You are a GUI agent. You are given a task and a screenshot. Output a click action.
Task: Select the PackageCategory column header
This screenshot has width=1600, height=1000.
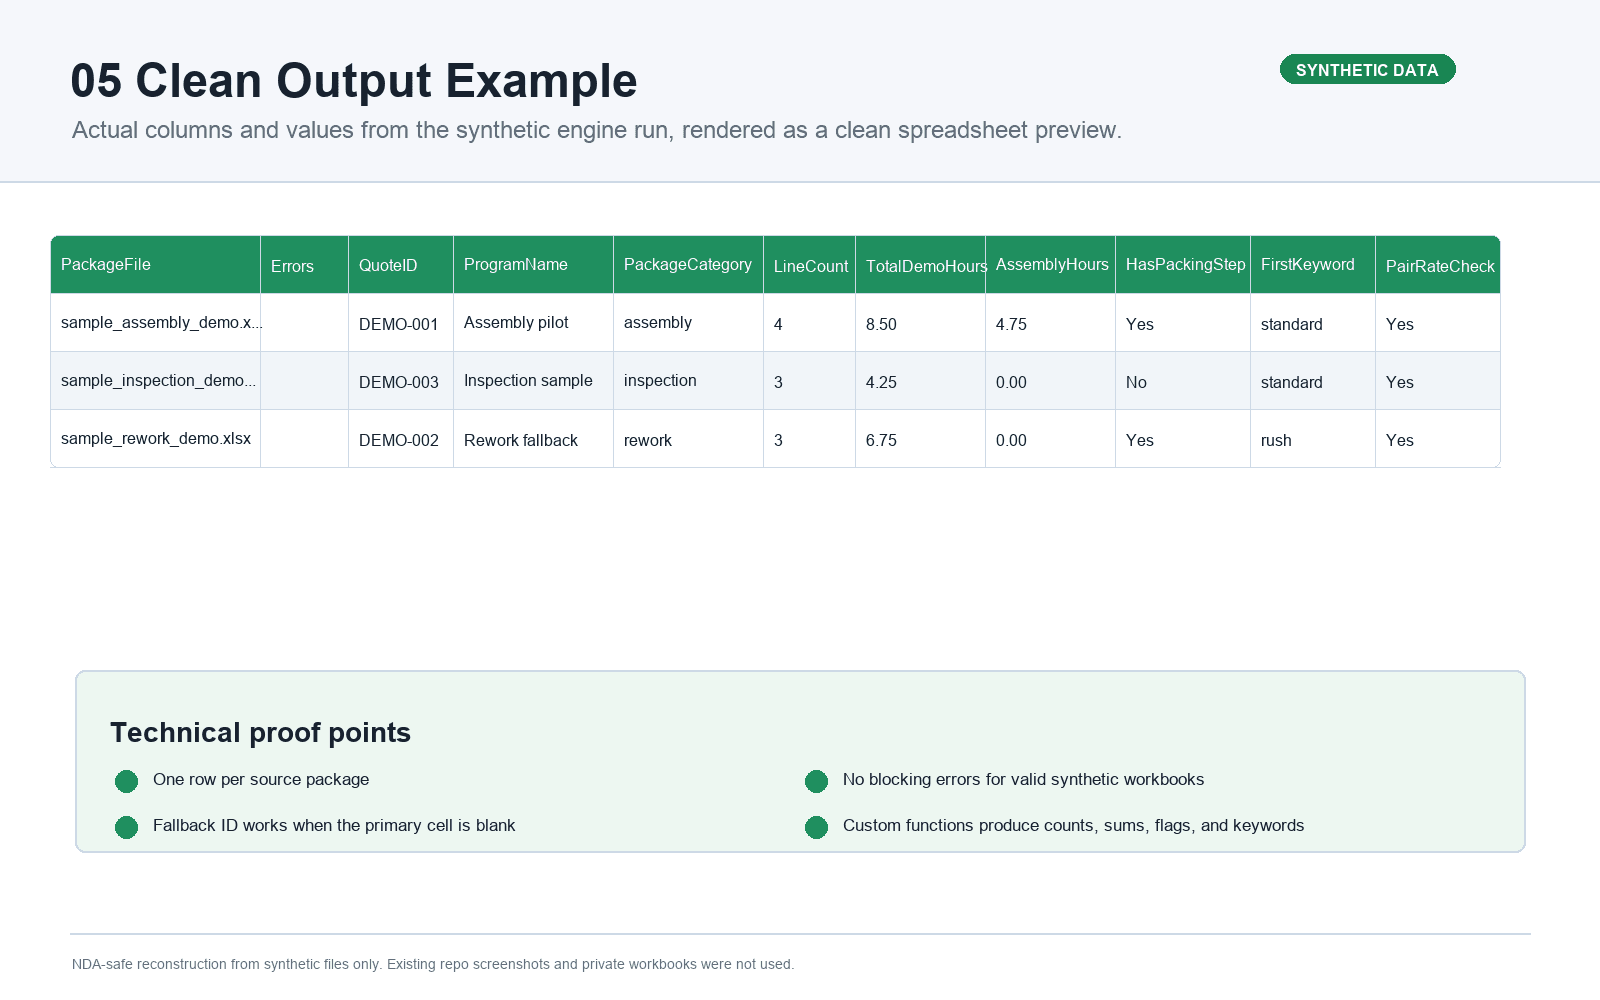pyautogui.click(x=688, y=265)
